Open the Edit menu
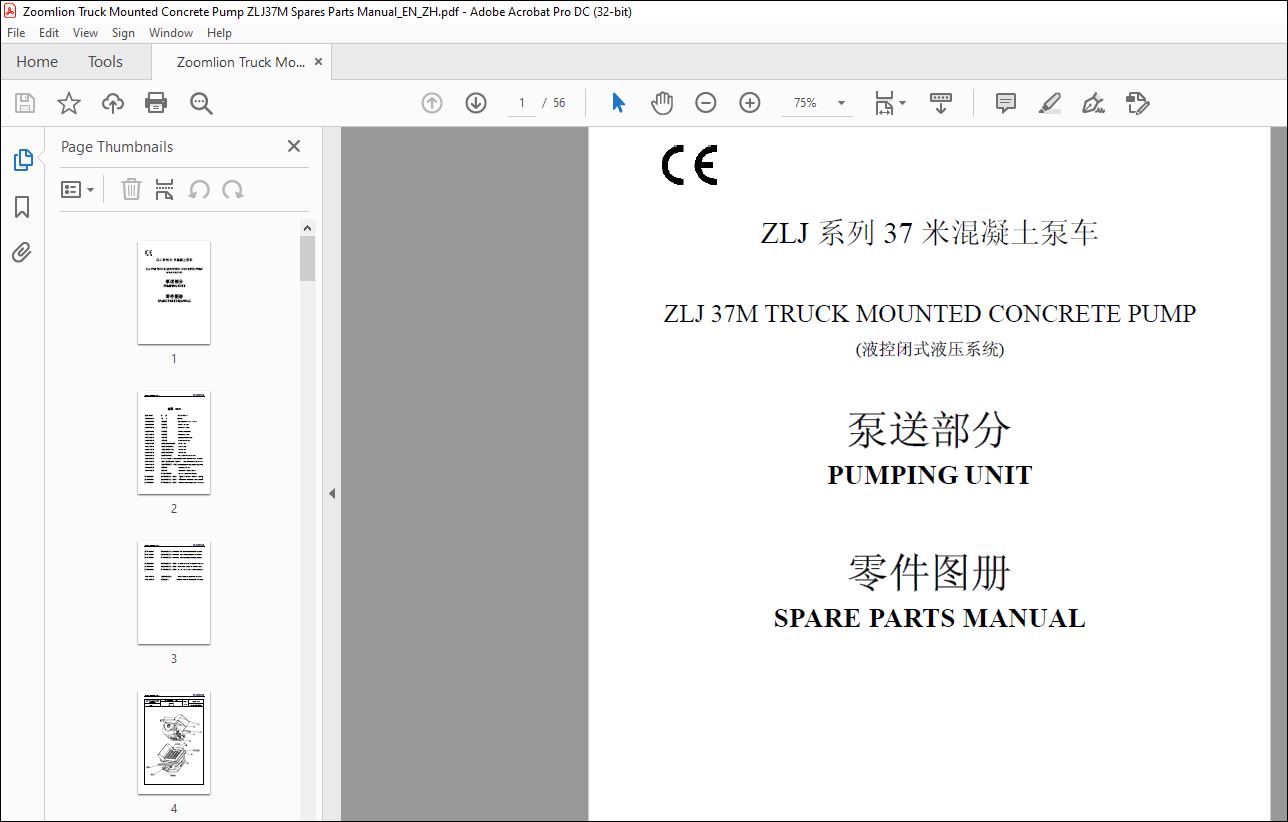Screen dimensions: 1288x822 point(49,33)
